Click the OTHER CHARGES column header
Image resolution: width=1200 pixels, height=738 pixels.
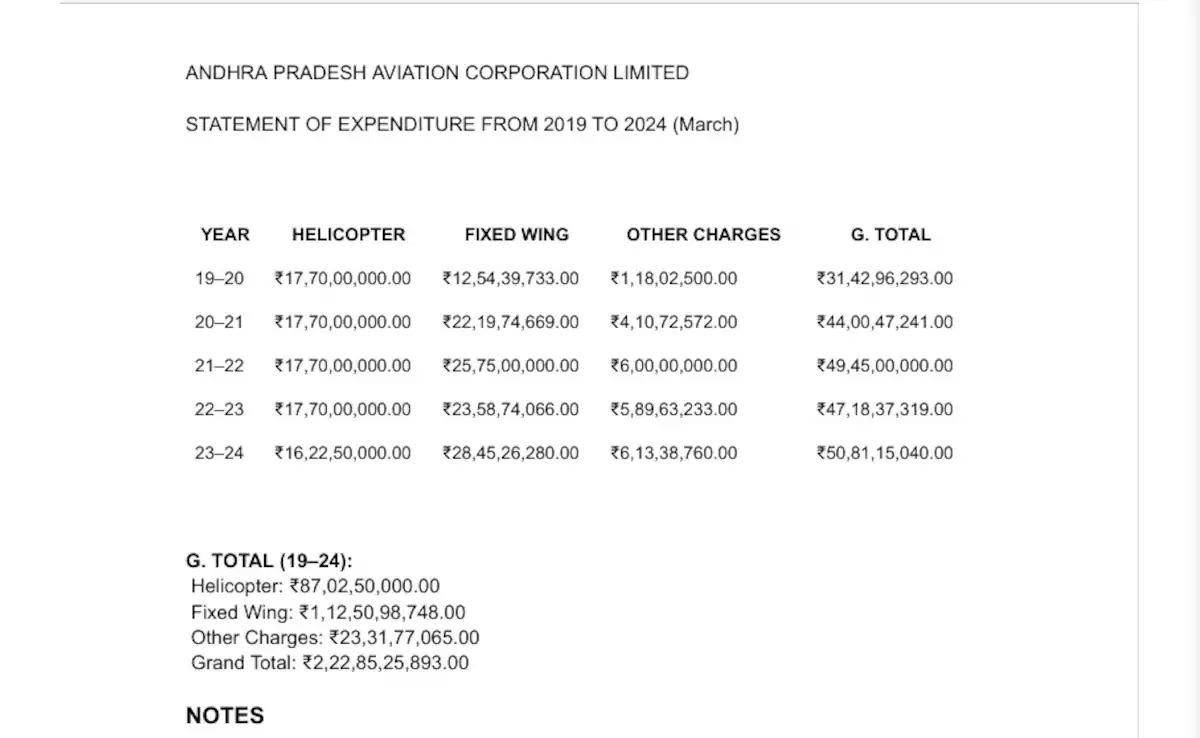point(703,235)
